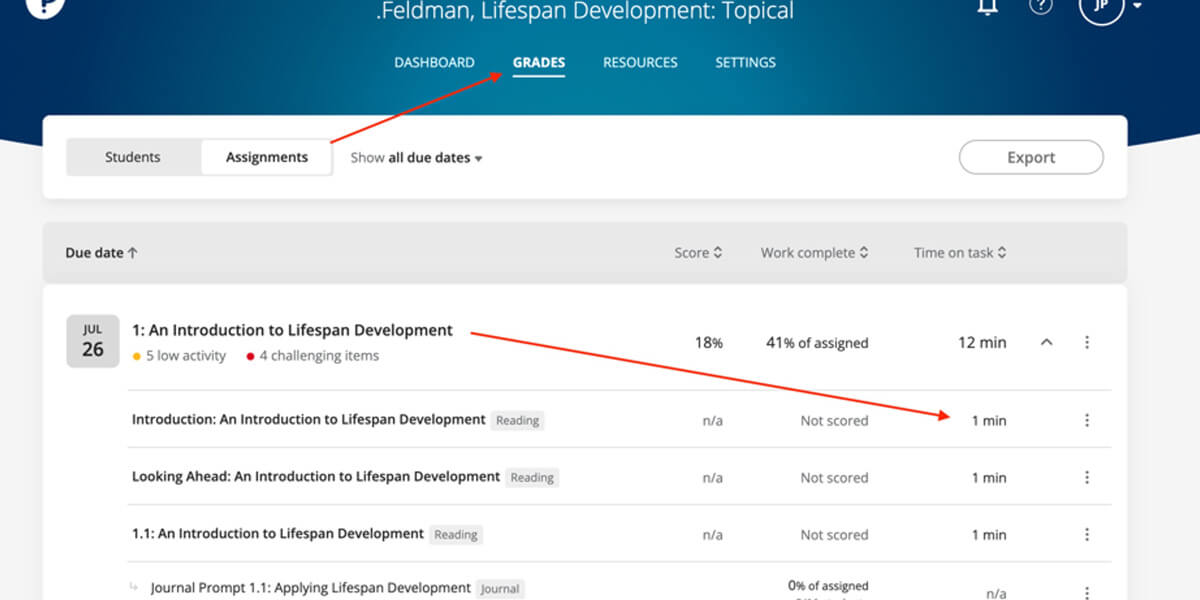This screenshot has height=600, width=1200.
Task: Open more options for chapter 1 assignment
Action: pyautogui.click(x=1087, y=342)
